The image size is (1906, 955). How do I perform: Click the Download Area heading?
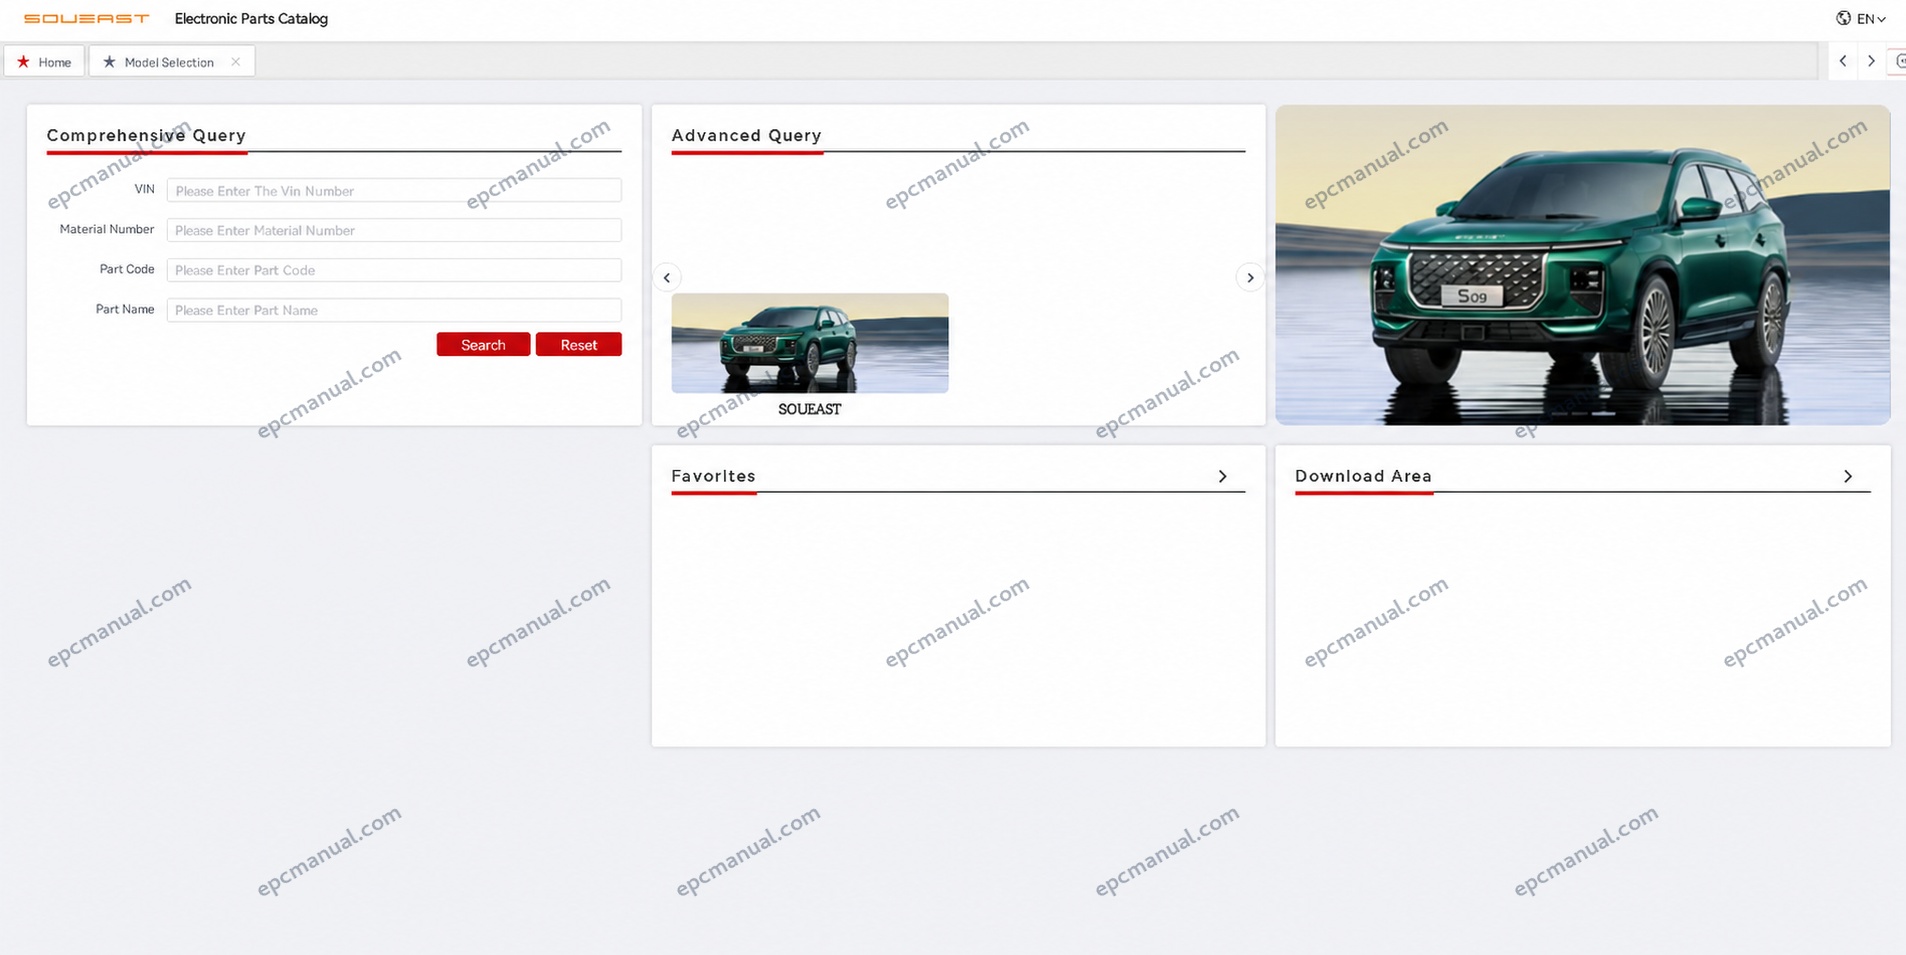(1363, 476)
